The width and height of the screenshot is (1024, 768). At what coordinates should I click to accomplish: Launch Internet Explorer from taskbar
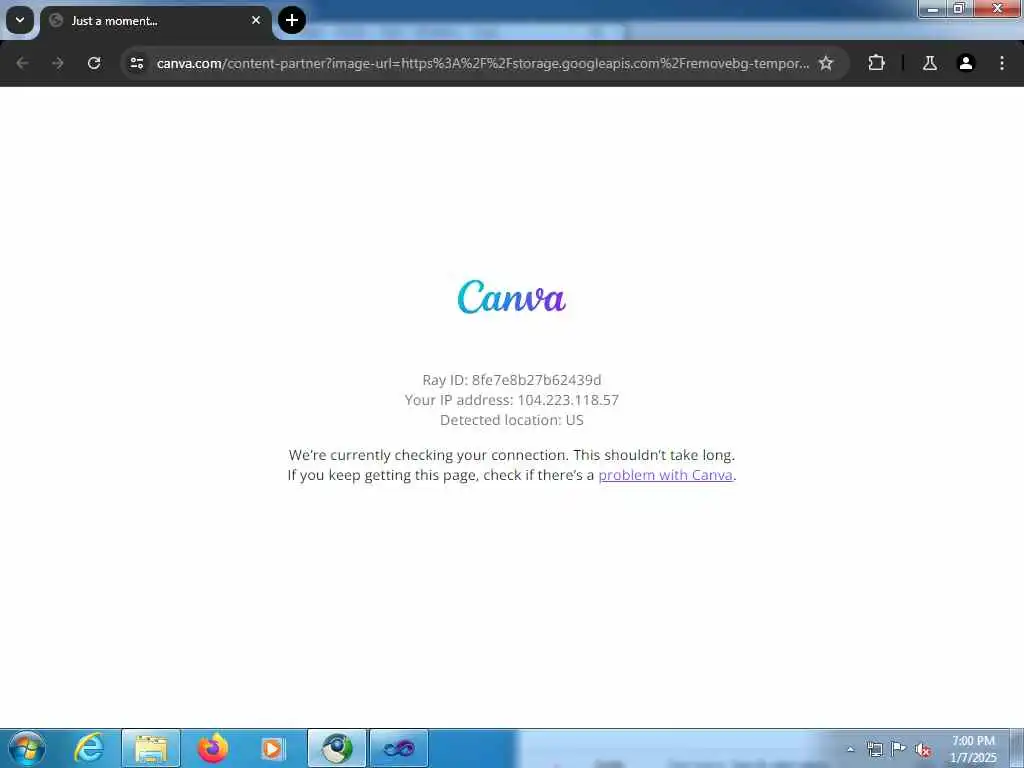click(x=89, y=748)
